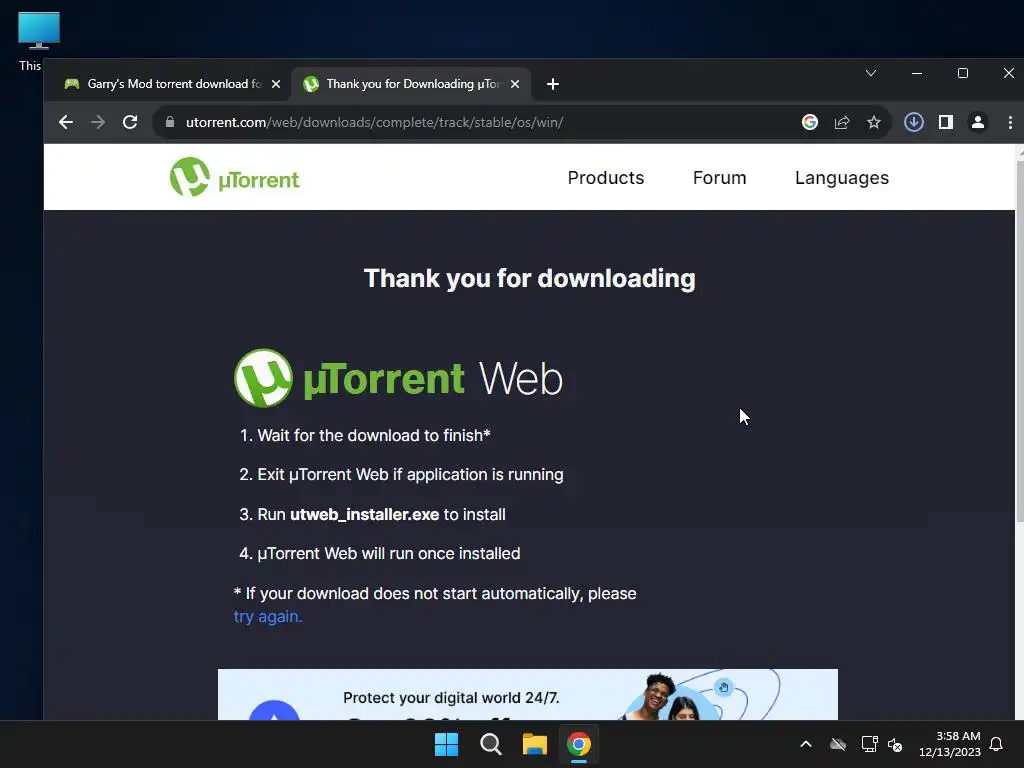The width and height of the screenshot is (1024, 768).
Task: Click the network status tray icon
Action: (869, 744)
